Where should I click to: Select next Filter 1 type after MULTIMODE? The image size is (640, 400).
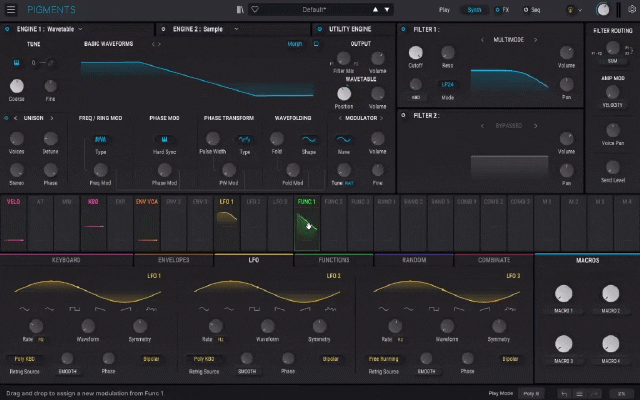point(536,40)
